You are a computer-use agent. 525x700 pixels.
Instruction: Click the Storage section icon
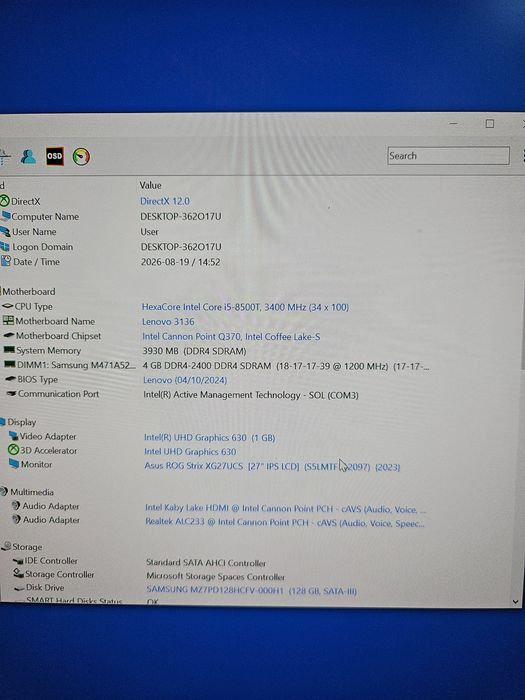[6, 546]
